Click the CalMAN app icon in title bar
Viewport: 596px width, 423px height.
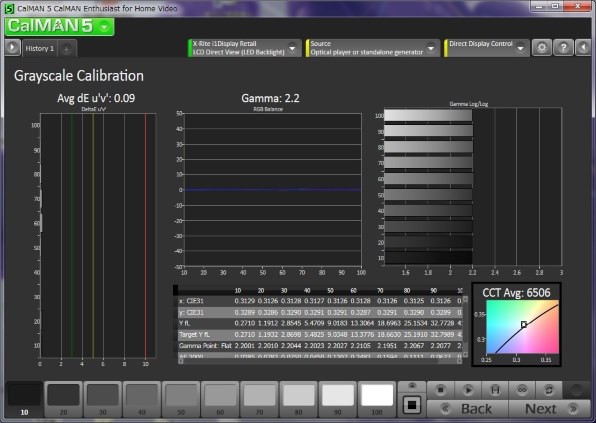click(x=9, y=8)
